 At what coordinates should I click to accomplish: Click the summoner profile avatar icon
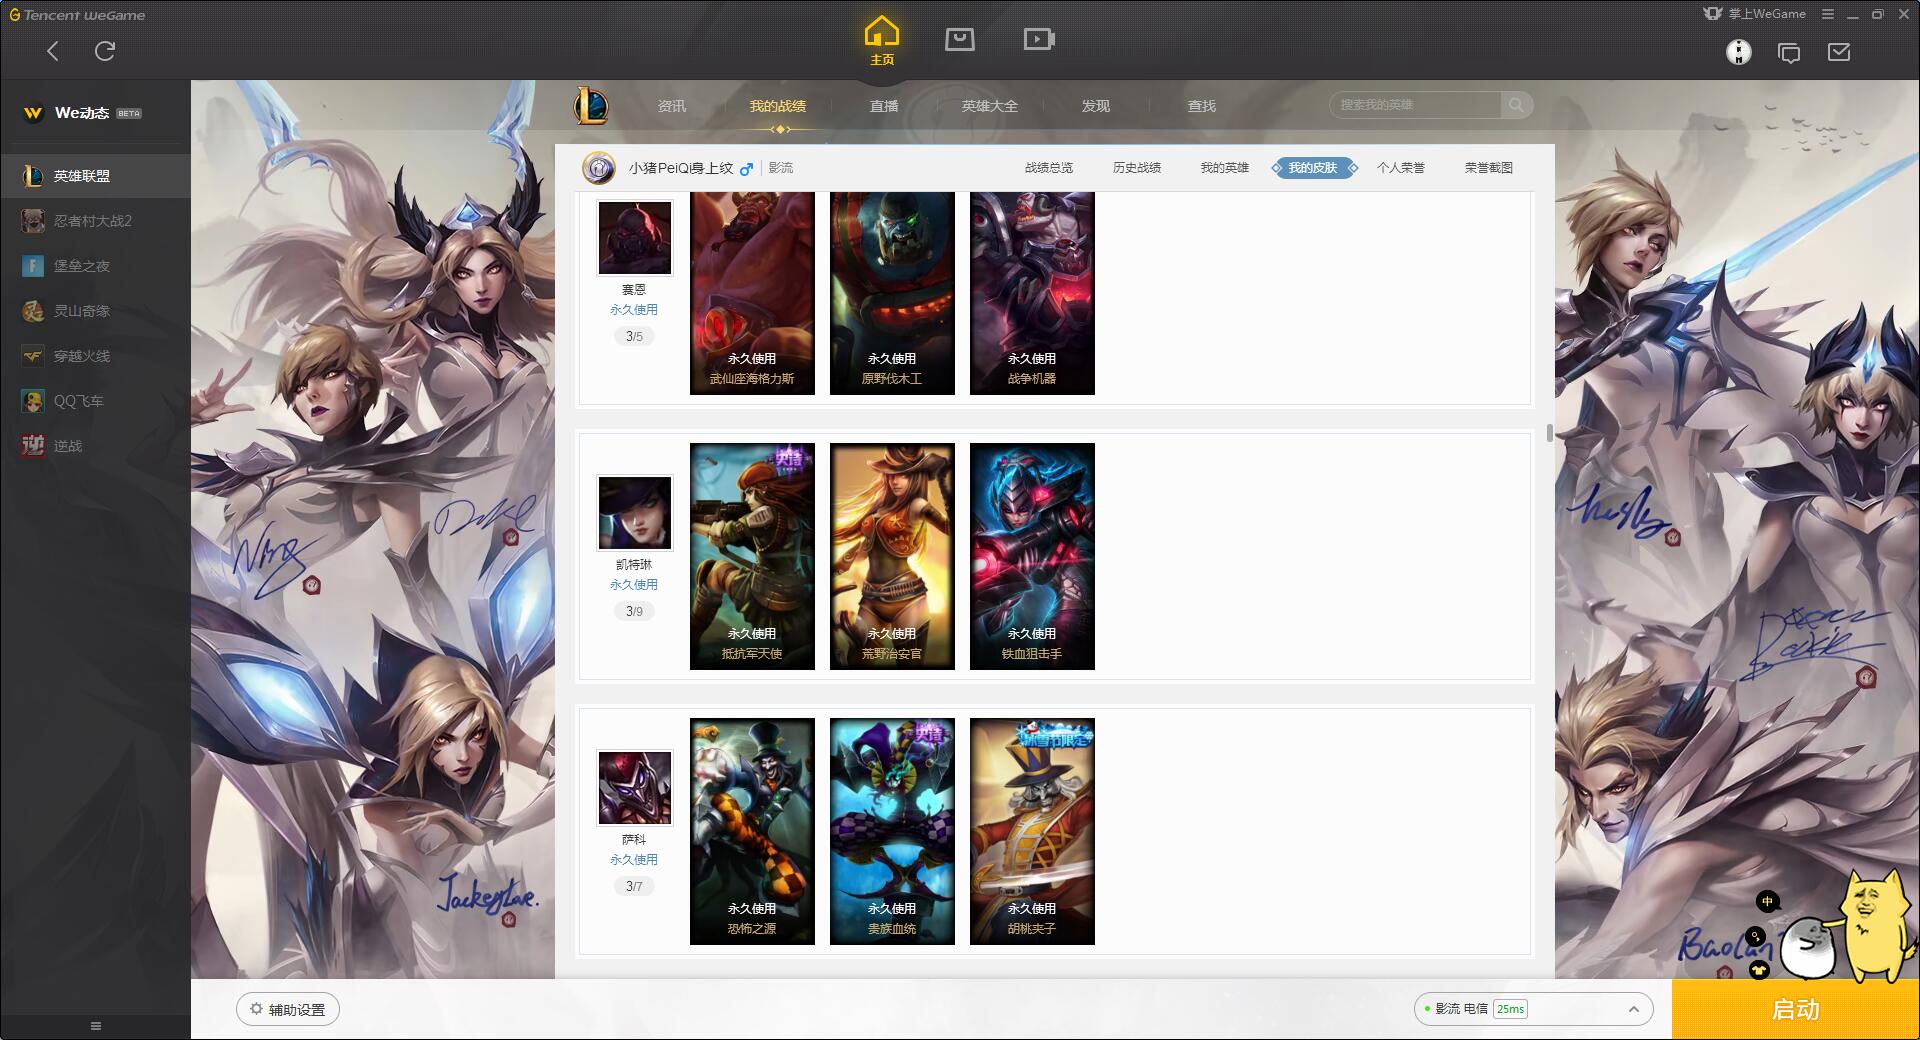click(599, 168)
